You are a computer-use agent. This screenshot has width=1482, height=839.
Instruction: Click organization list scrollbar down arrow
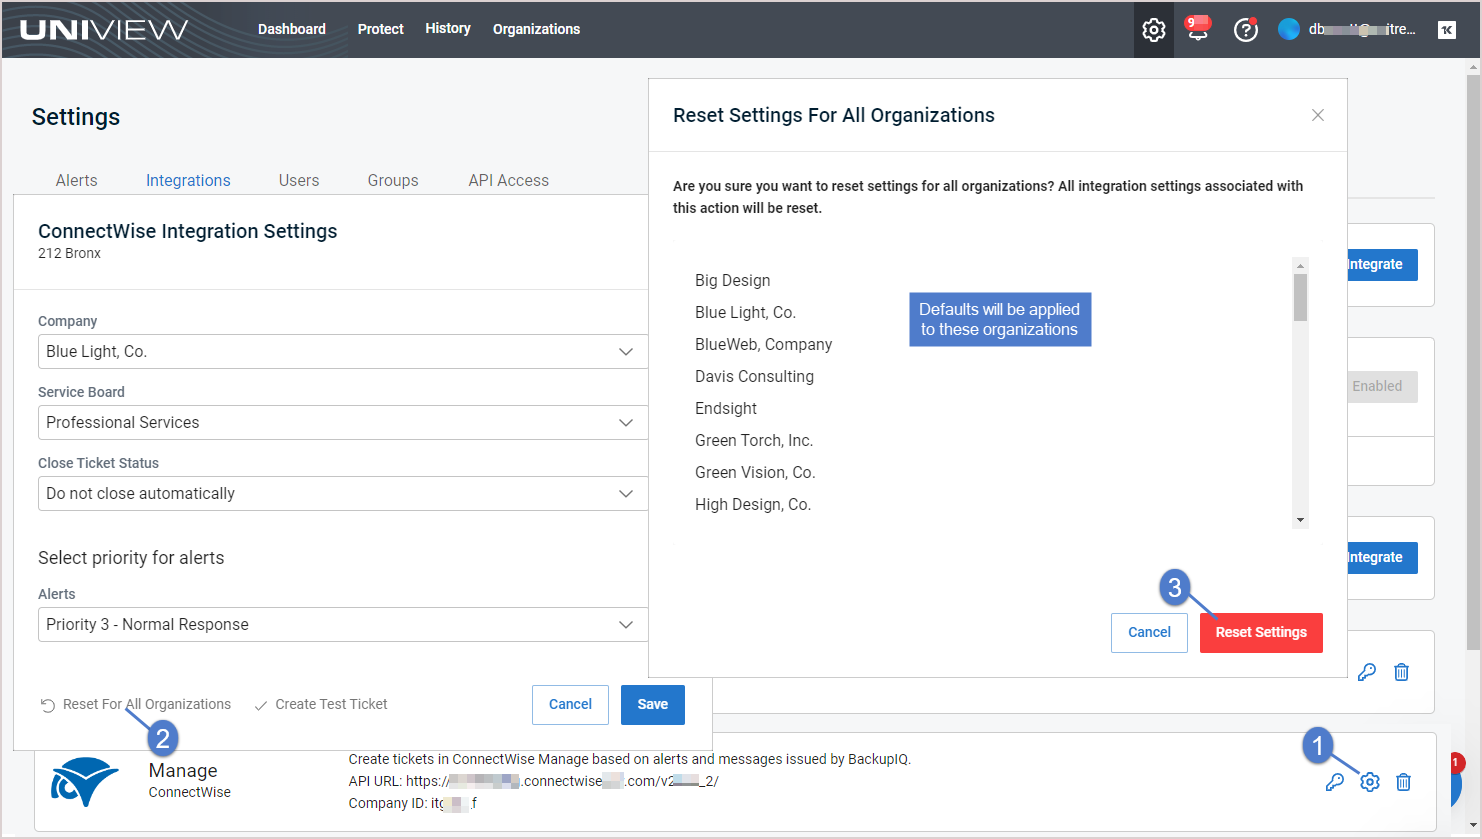coord(1301,521)
